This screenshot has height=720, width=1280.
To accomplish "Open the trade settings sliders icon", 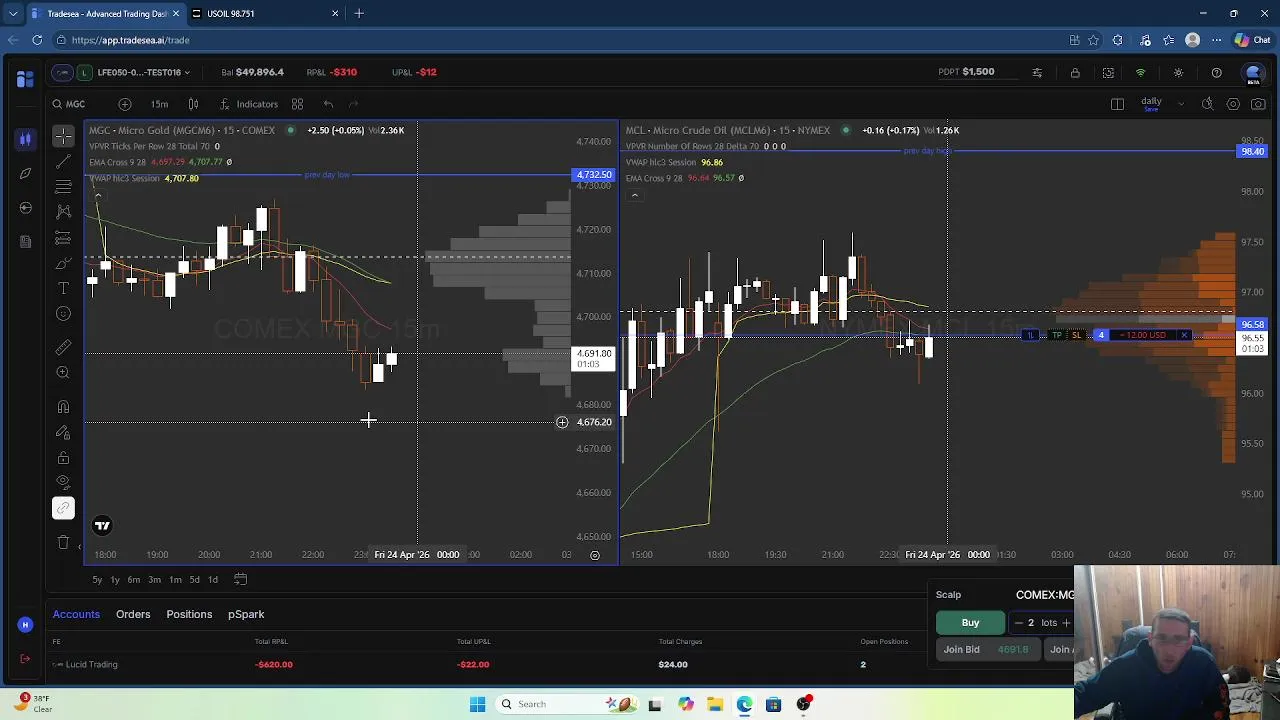I will [x=1037, y=72].
